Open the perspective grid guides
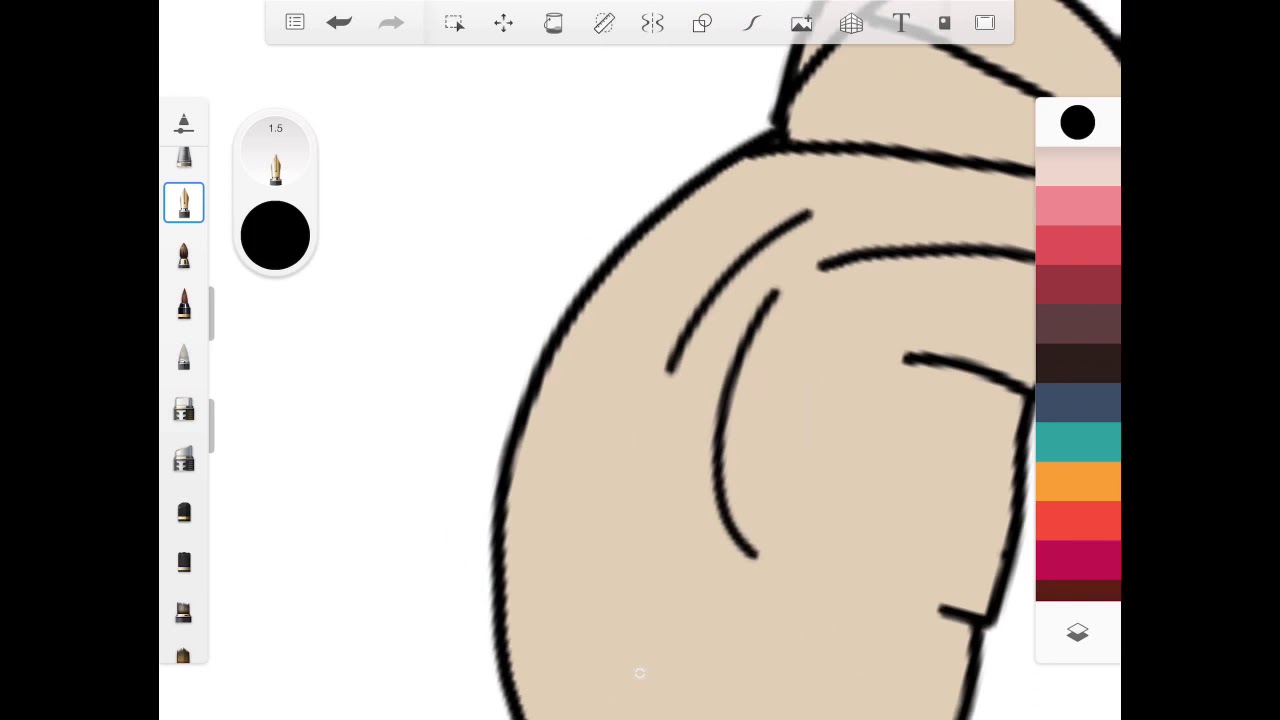This screenshot has height=720, width=1280. coord(851,22)
